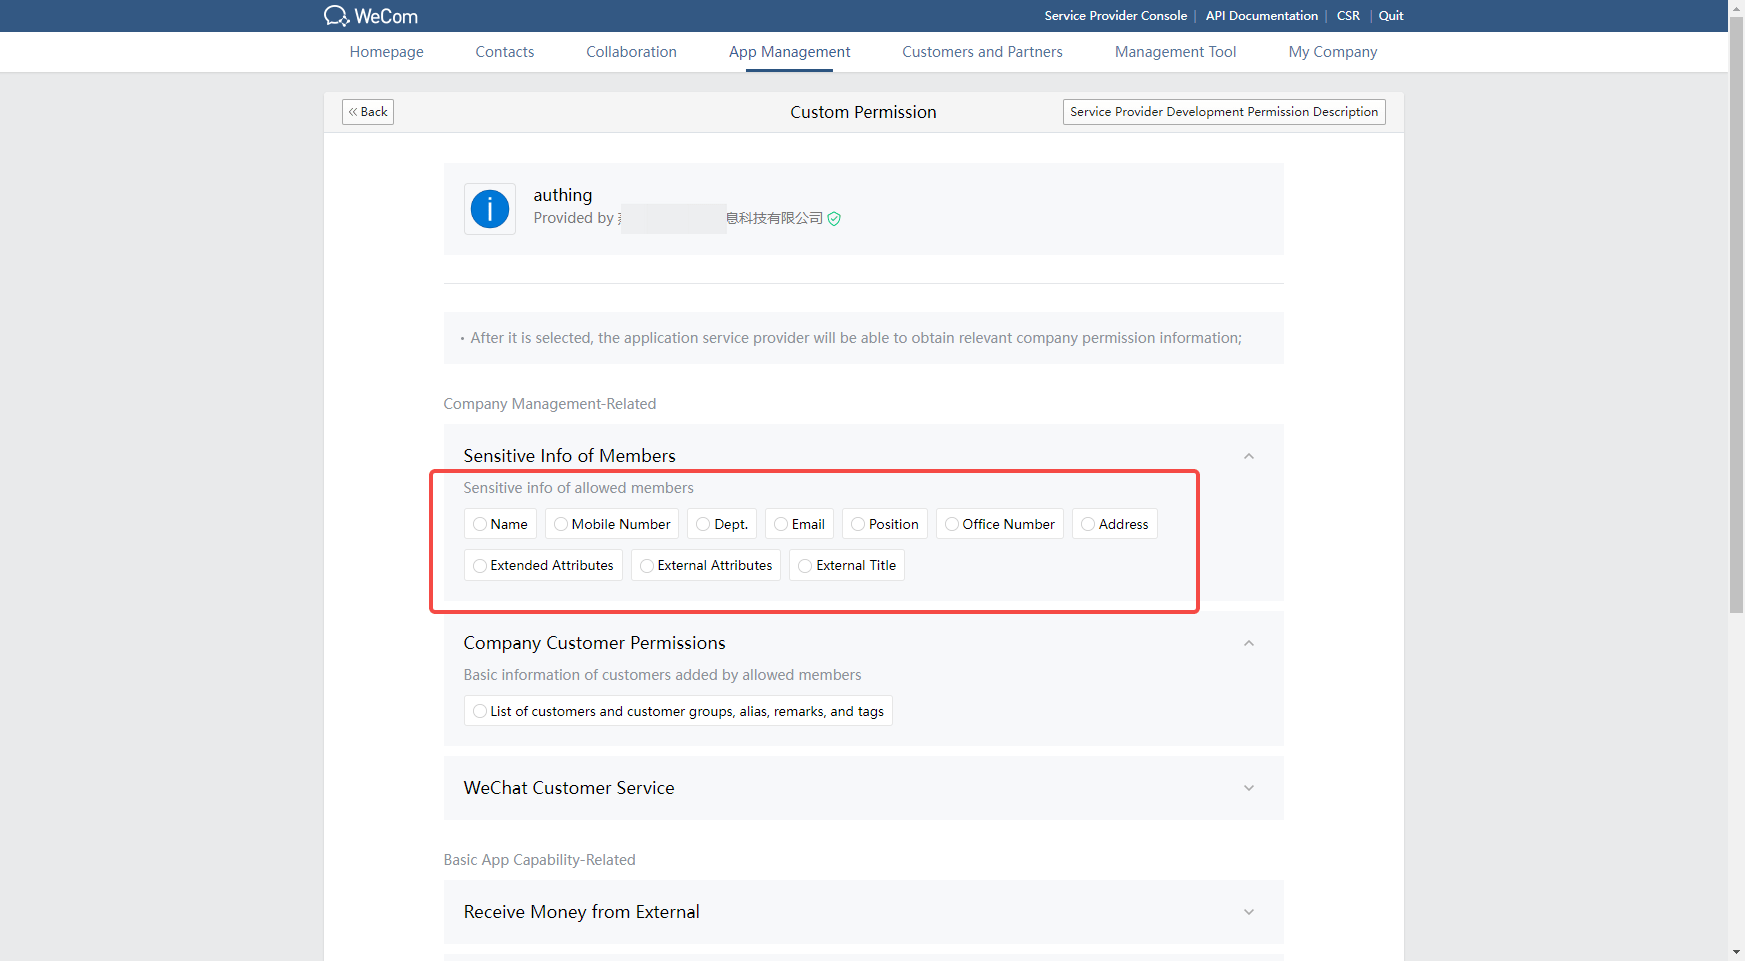The height and width of the screenshot is (961, 1745).
Task: Open the App Management tab
Action: pos(789,52)
